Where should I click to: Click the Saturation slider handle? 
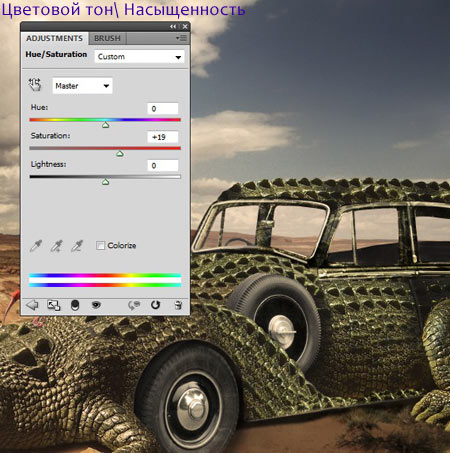coord(120,154)
